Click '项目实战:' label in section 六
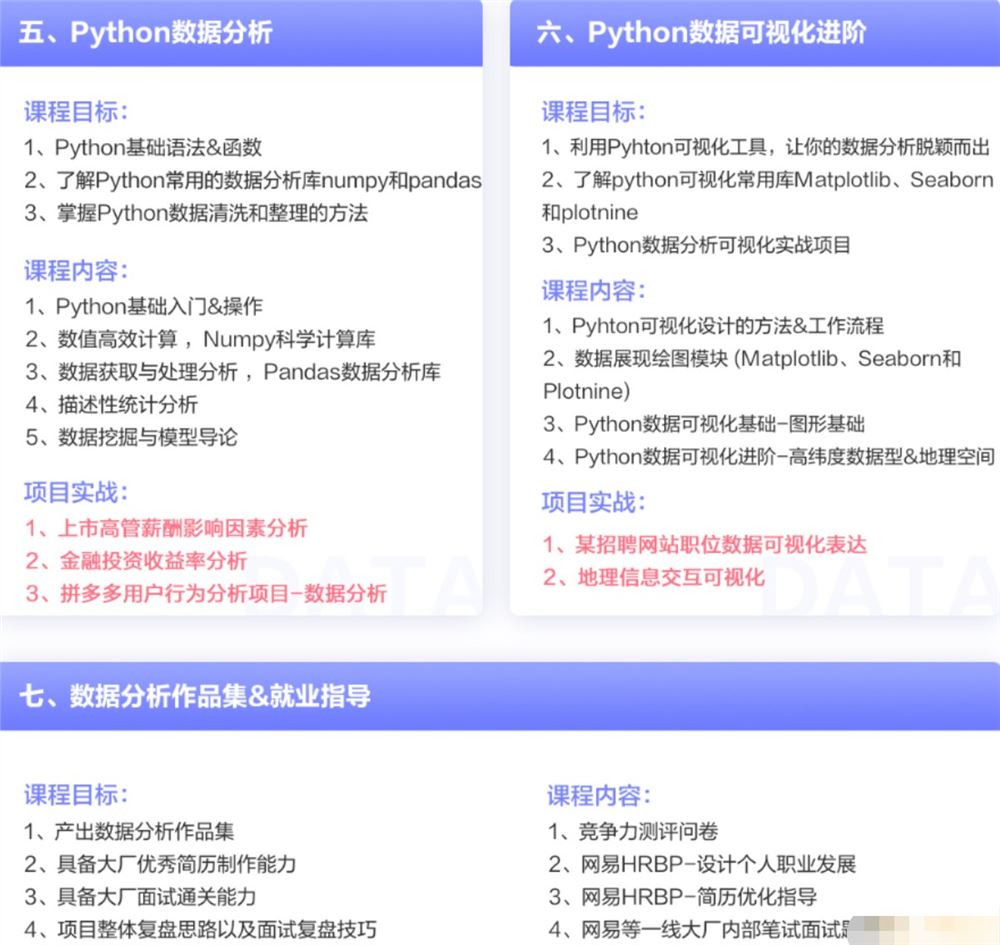The image size is (1000, 945). 594,502
